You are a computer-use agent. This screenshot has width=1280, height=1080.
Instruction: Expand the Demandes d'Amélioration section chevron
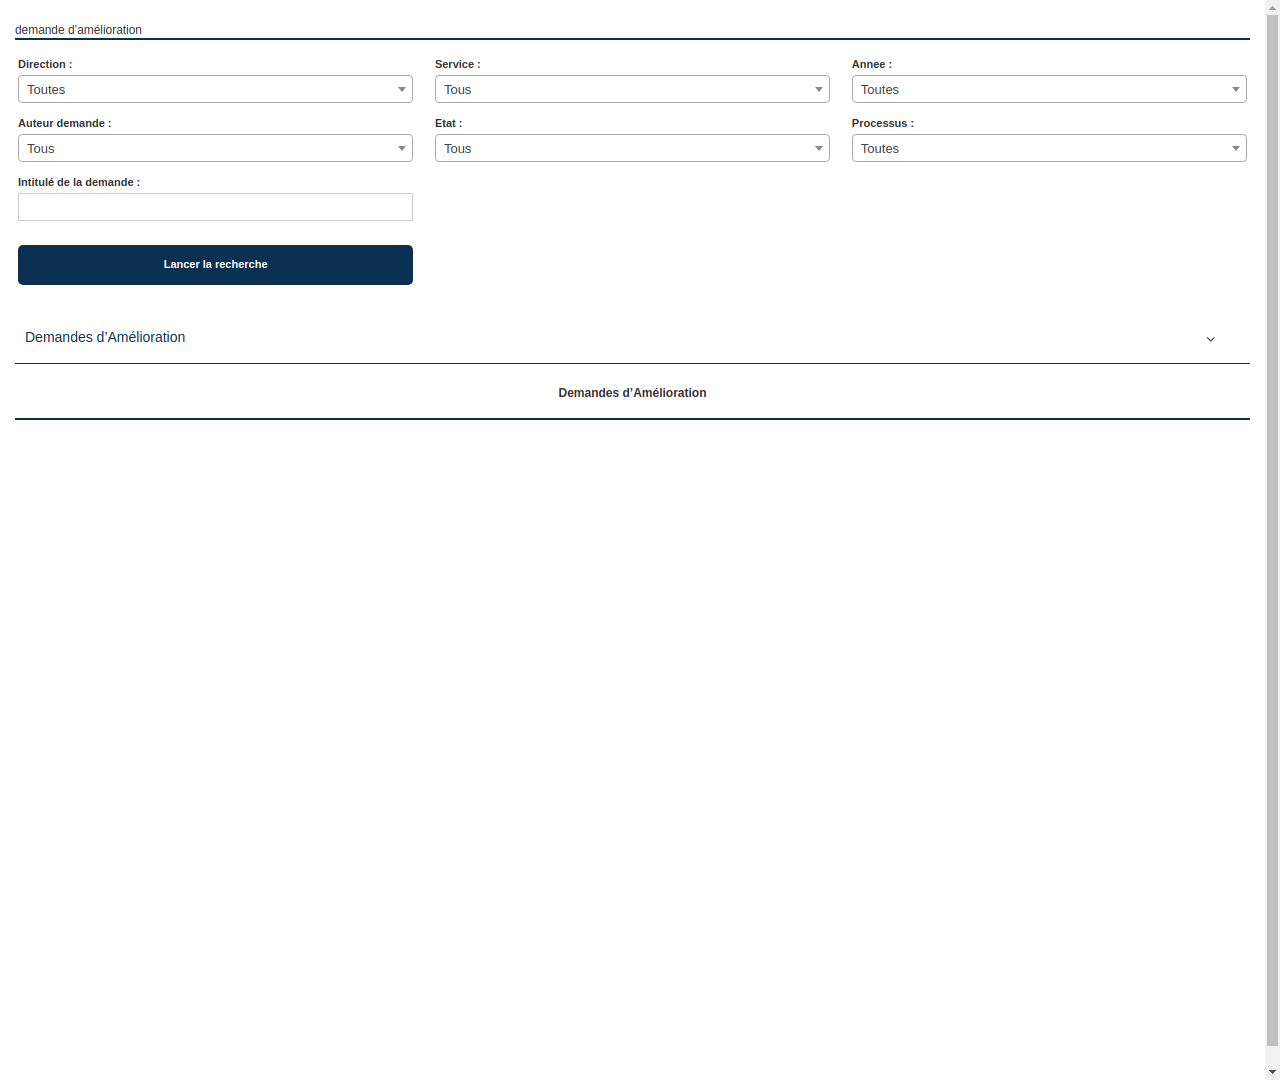point(1211,339)
